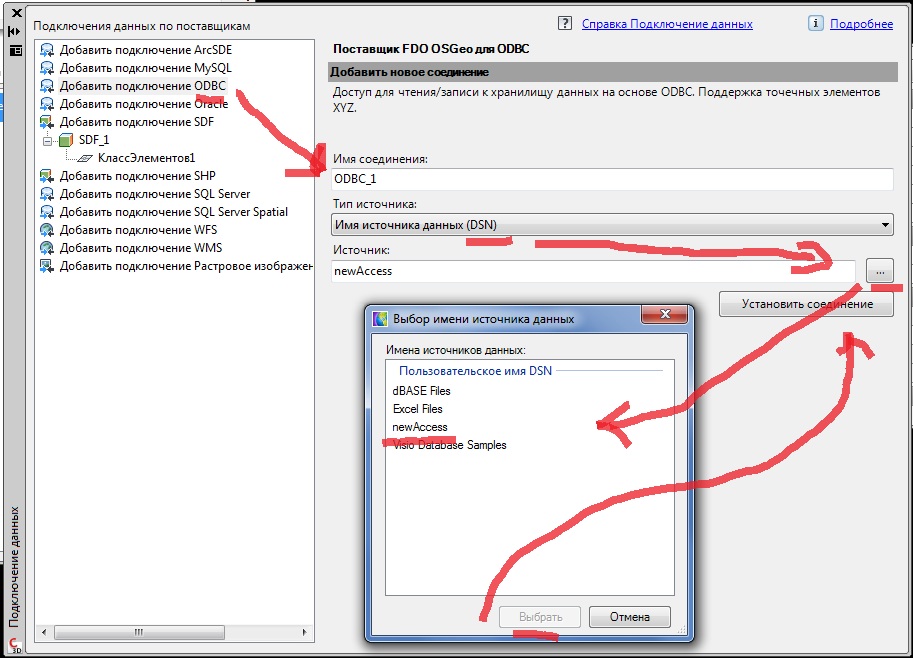Select Добавить подключение WMS
The width and height of the screenshot is (913, 658).
coord(141,248)
